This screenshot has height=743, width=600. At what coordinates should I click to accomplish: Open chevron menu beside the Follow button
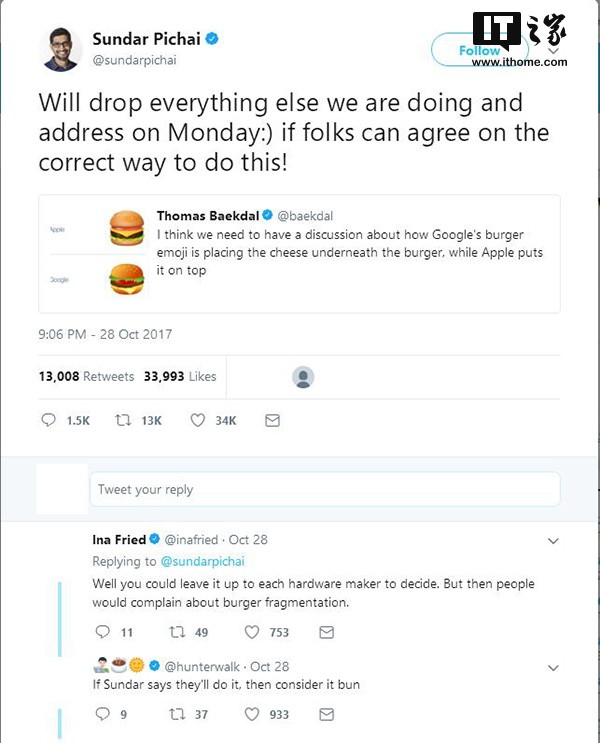coord(553,48)
